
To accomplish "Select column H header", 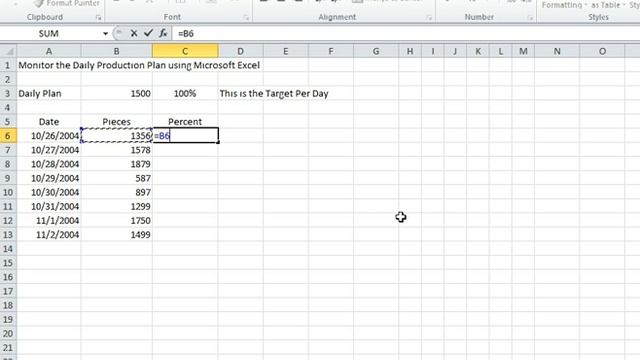I will (x=410, y=51).
